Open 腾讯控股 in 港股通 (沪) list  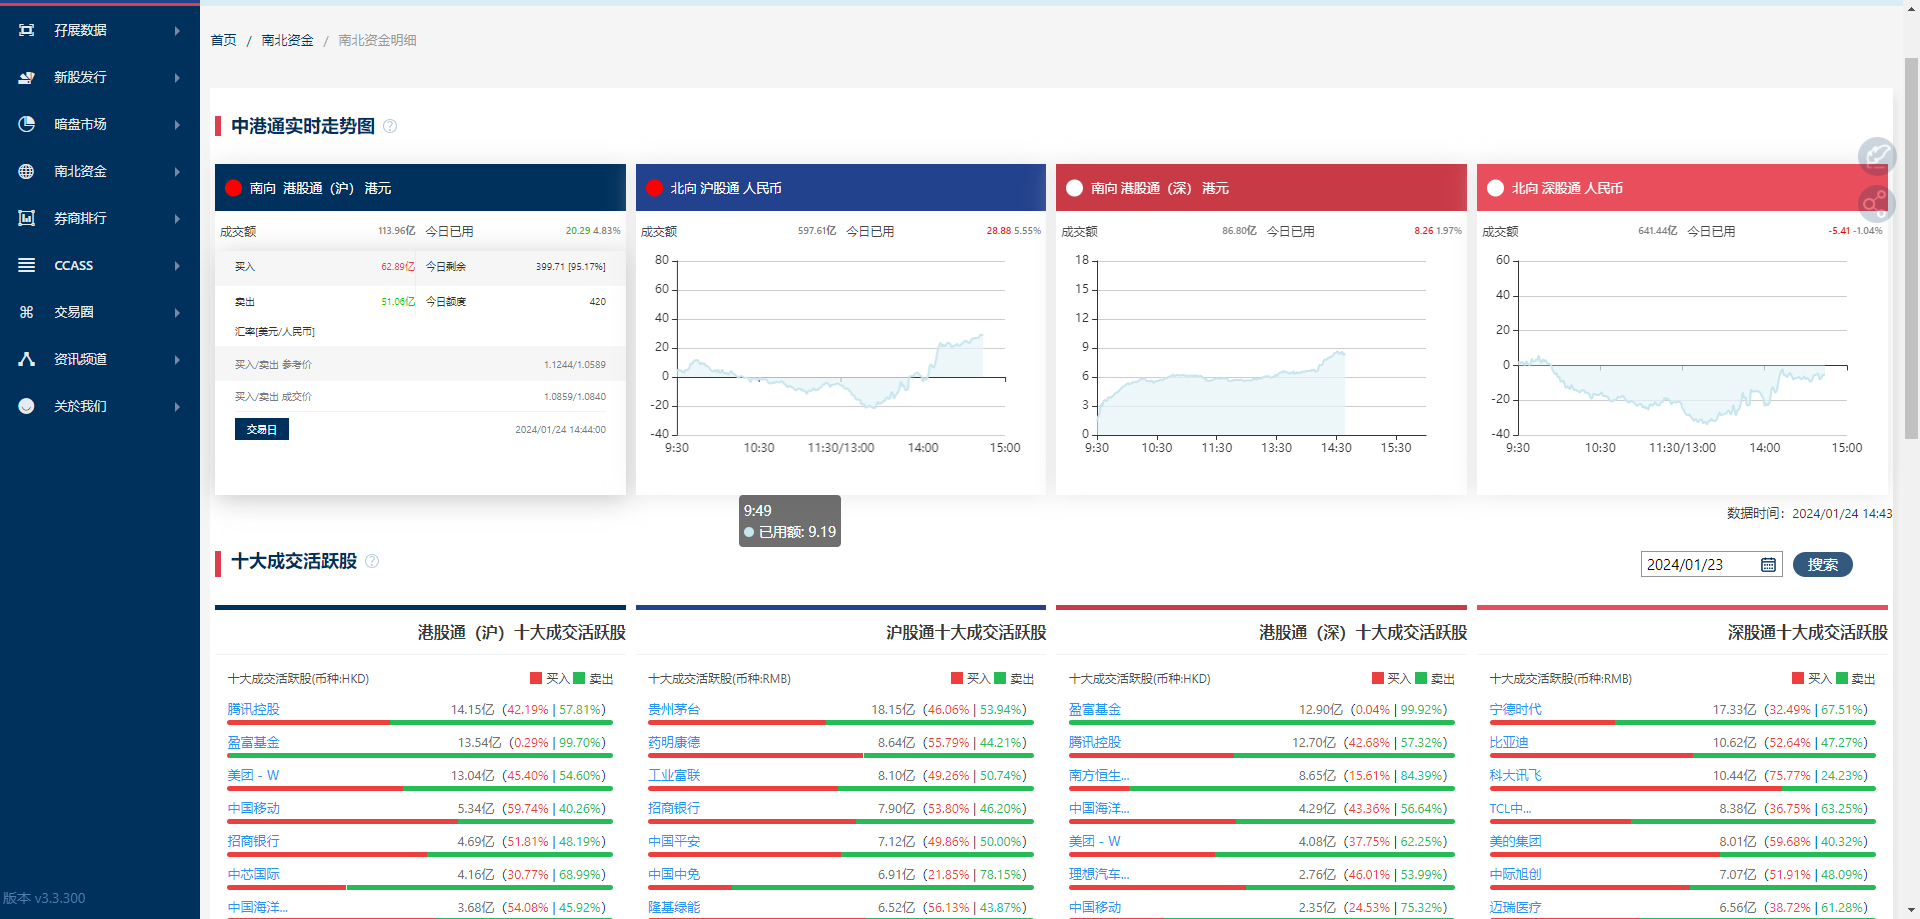pos(253,709)
